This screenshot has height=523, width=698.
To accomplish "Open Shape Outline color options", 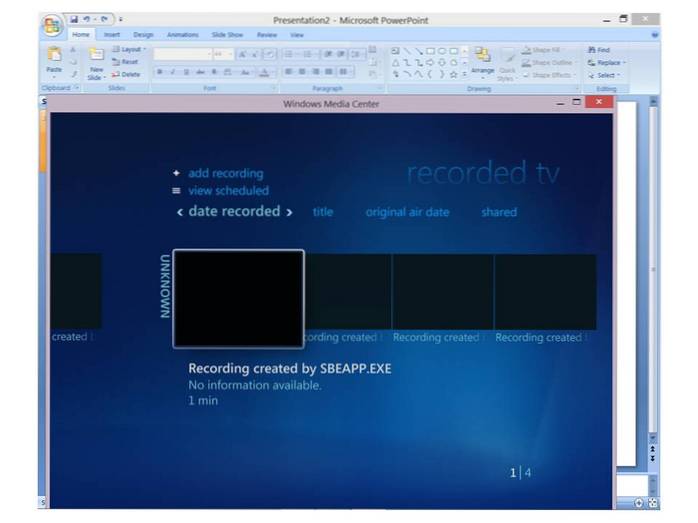I will click(549, 63).
